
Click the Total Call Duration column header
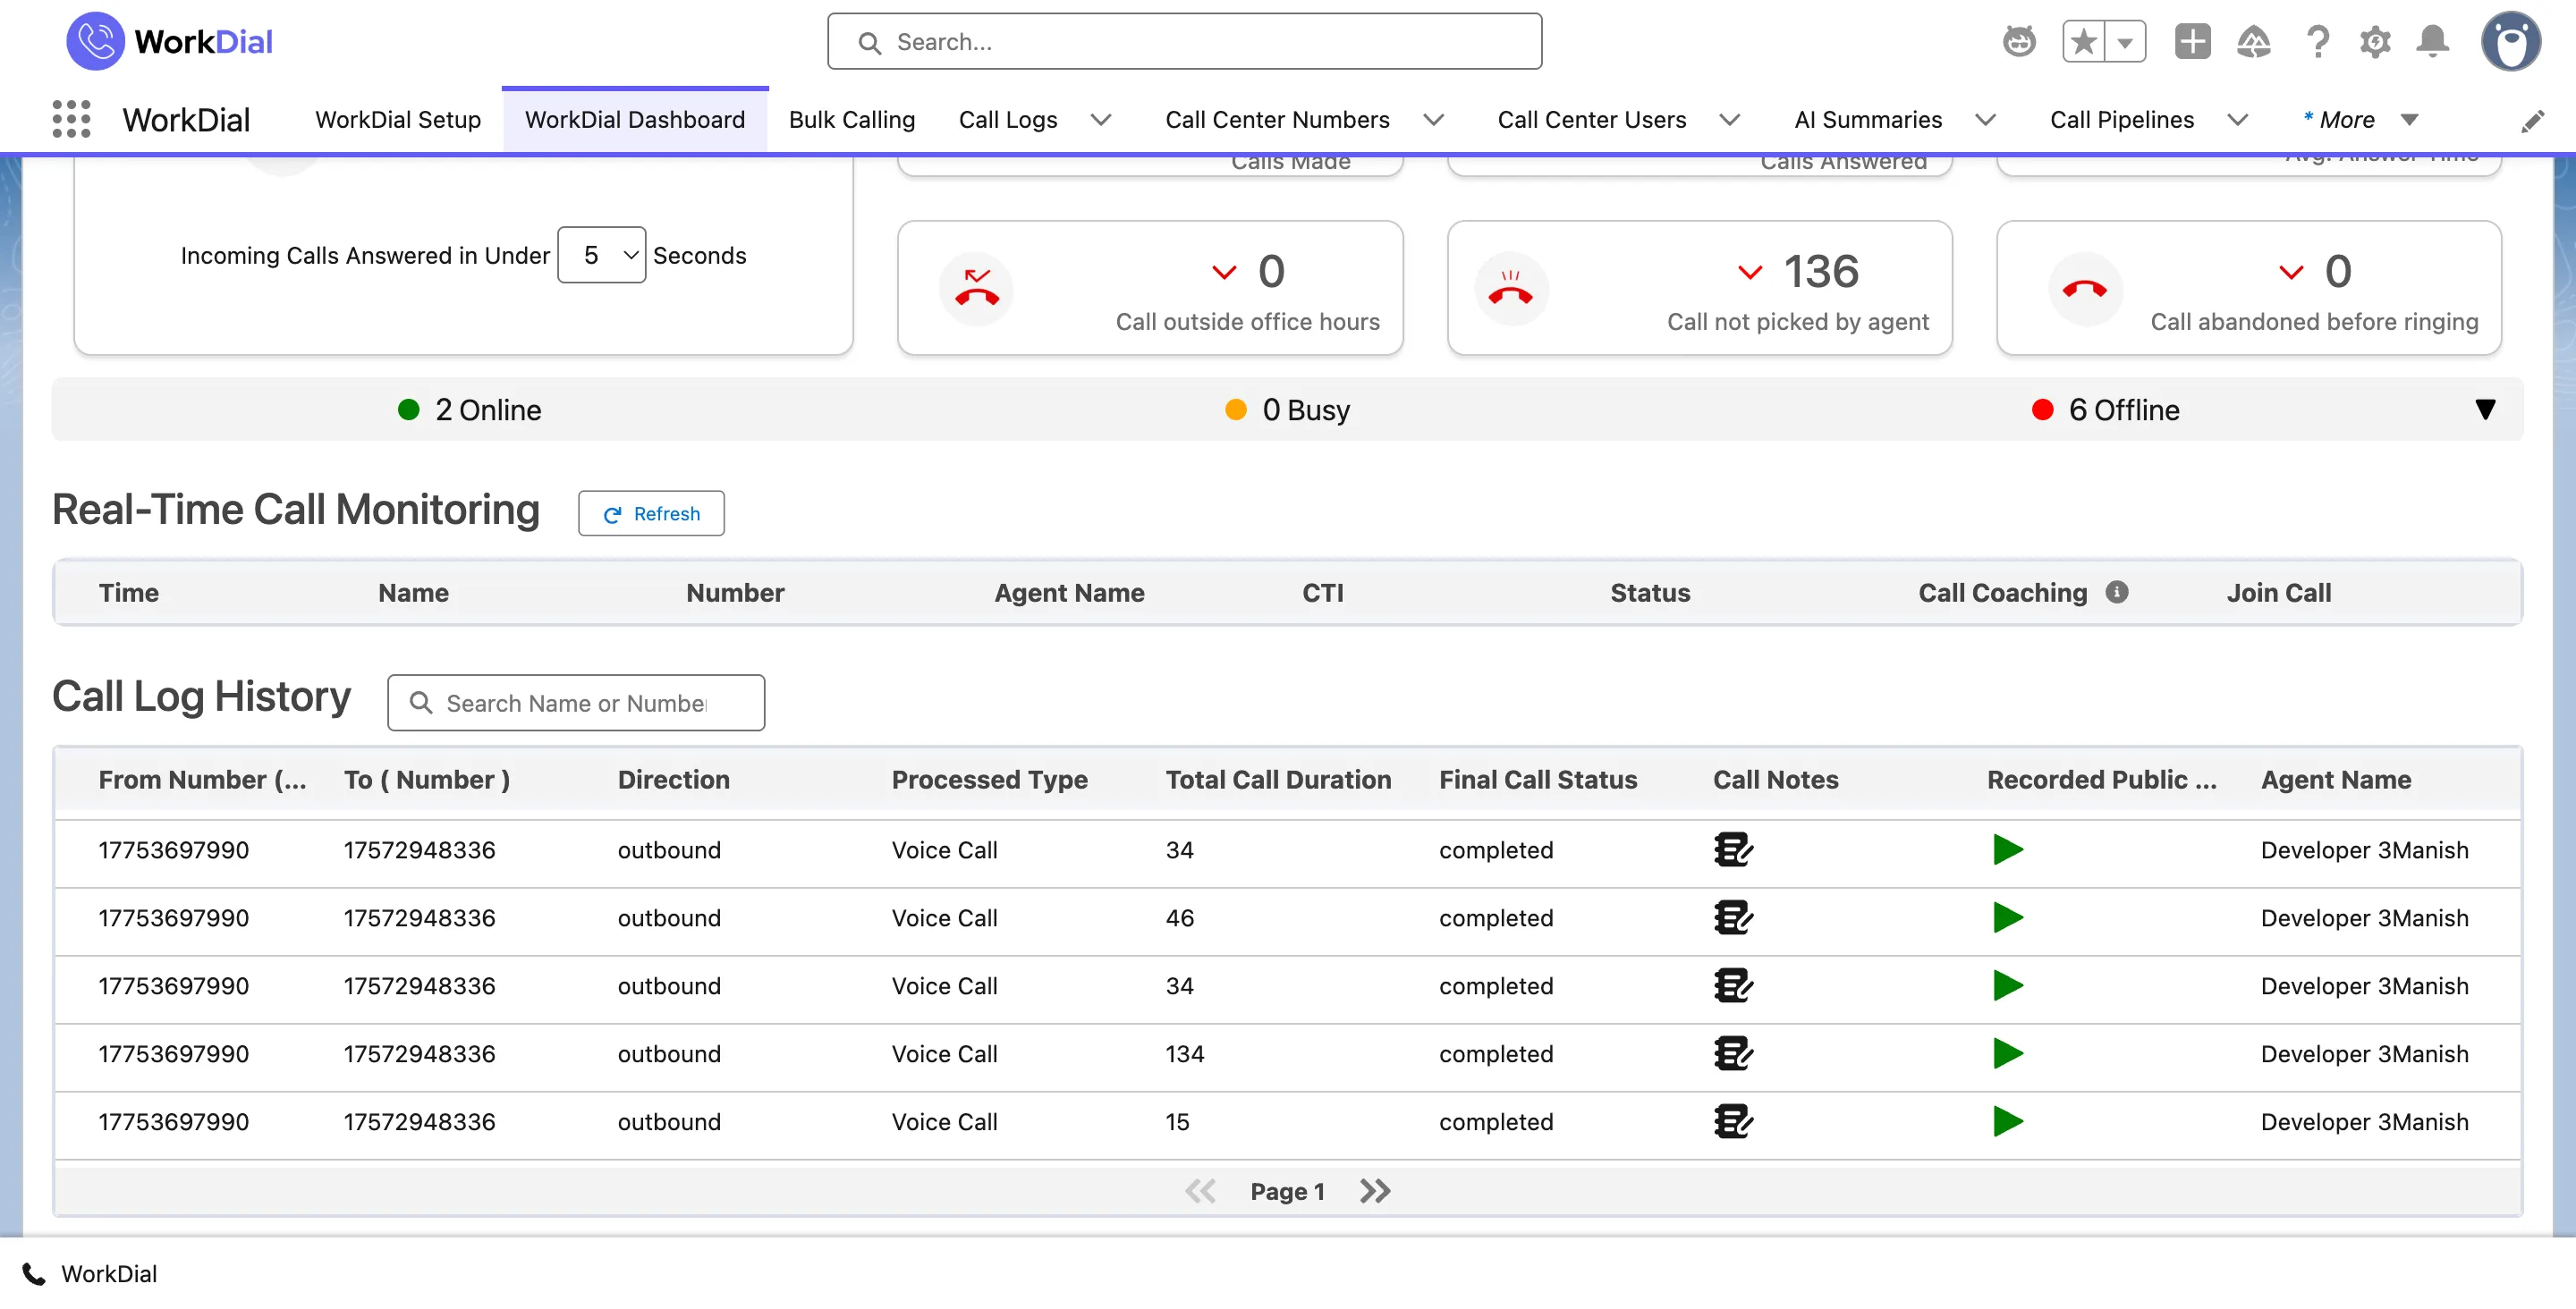pos(1278,780)
